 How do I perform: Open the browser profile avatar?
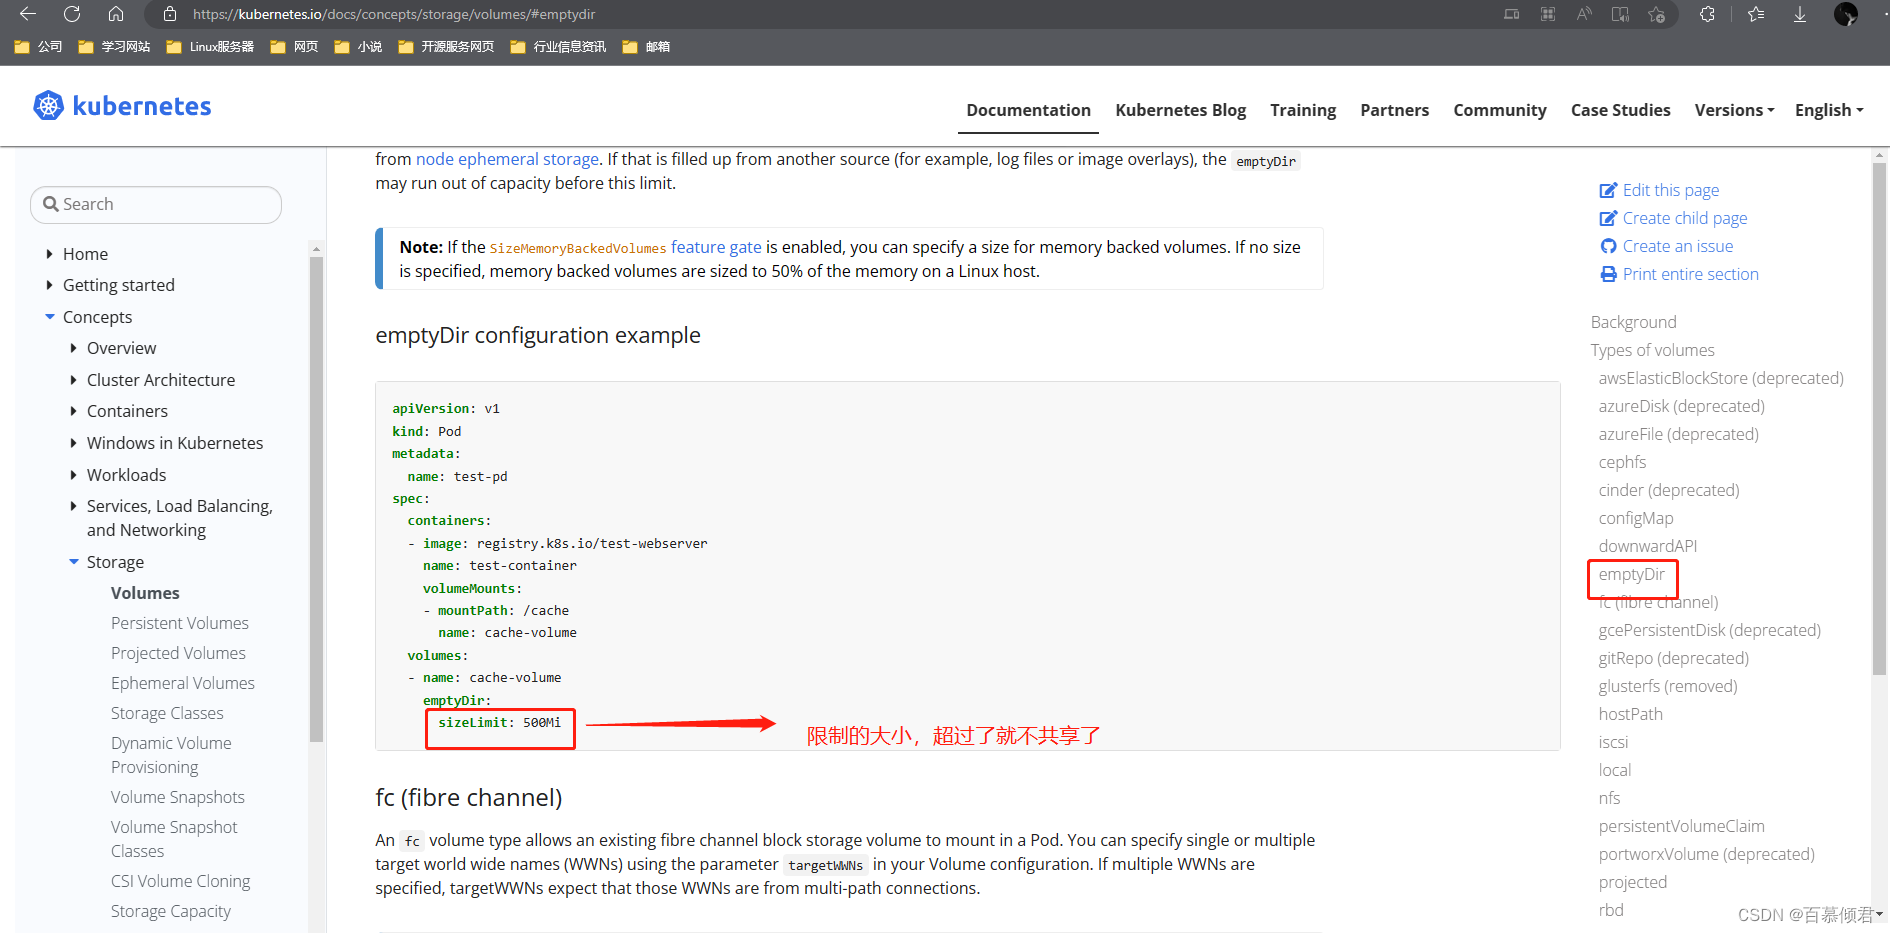coord(1846,14)
